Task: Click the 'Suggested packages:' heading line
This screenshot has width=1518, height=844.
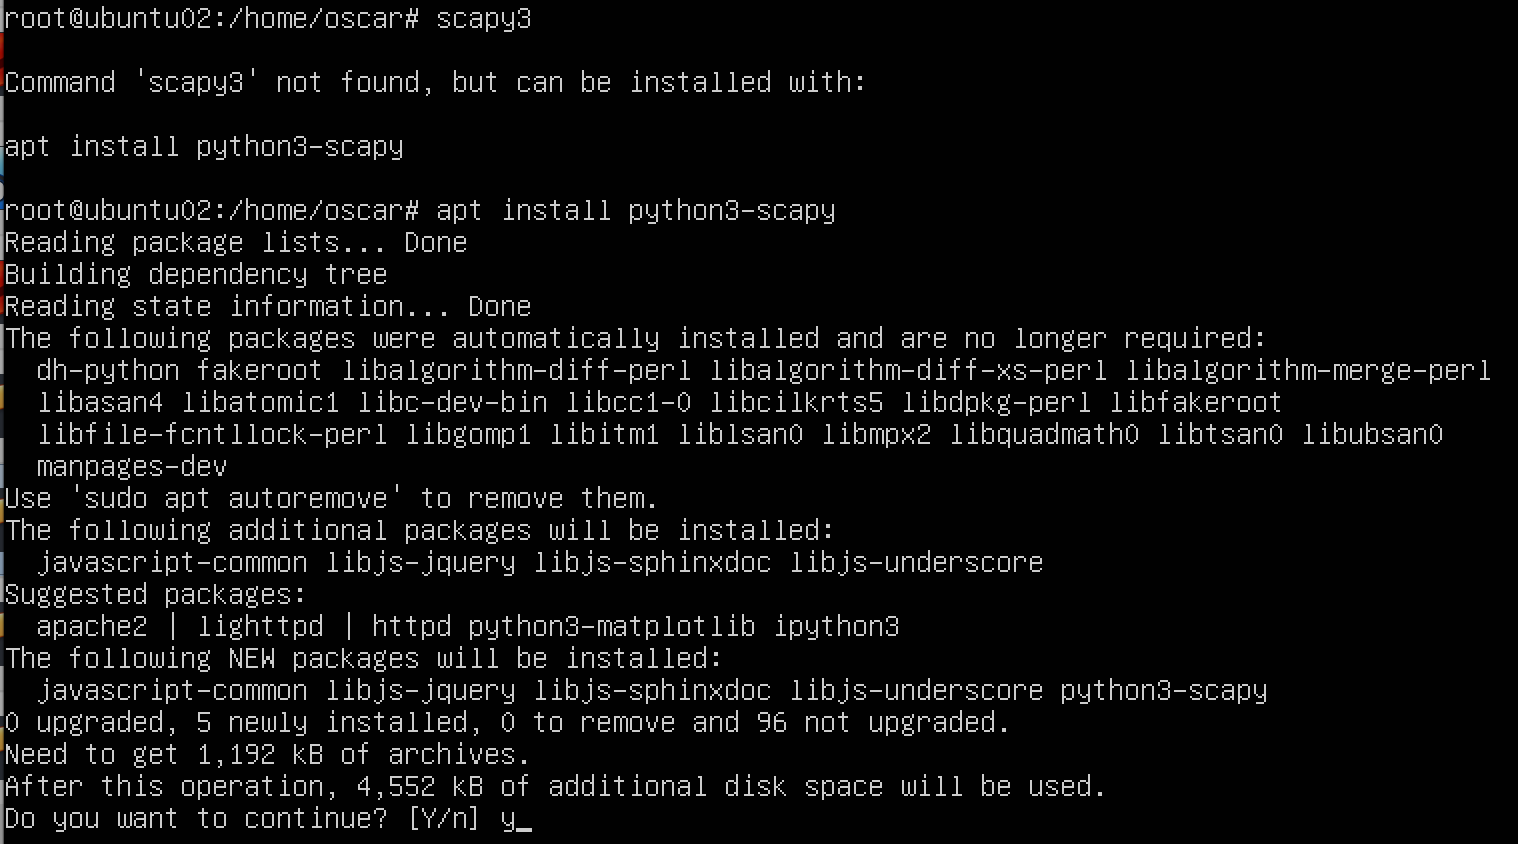Action: (155, 594)
